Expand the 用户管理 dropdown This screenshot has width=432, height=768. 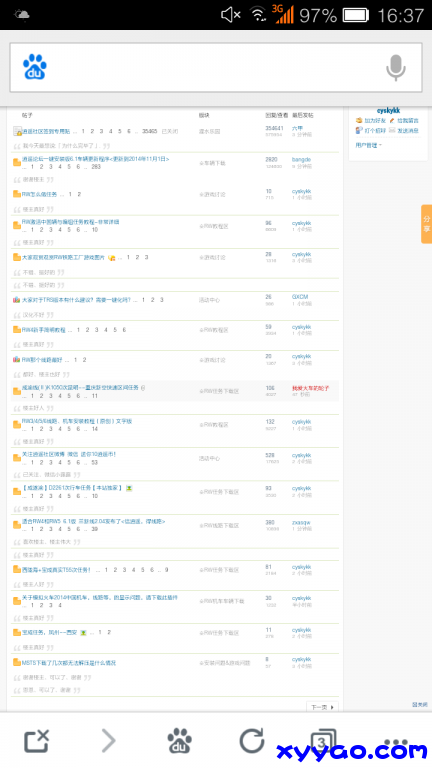pyautogui.click(x=369, y=145)
